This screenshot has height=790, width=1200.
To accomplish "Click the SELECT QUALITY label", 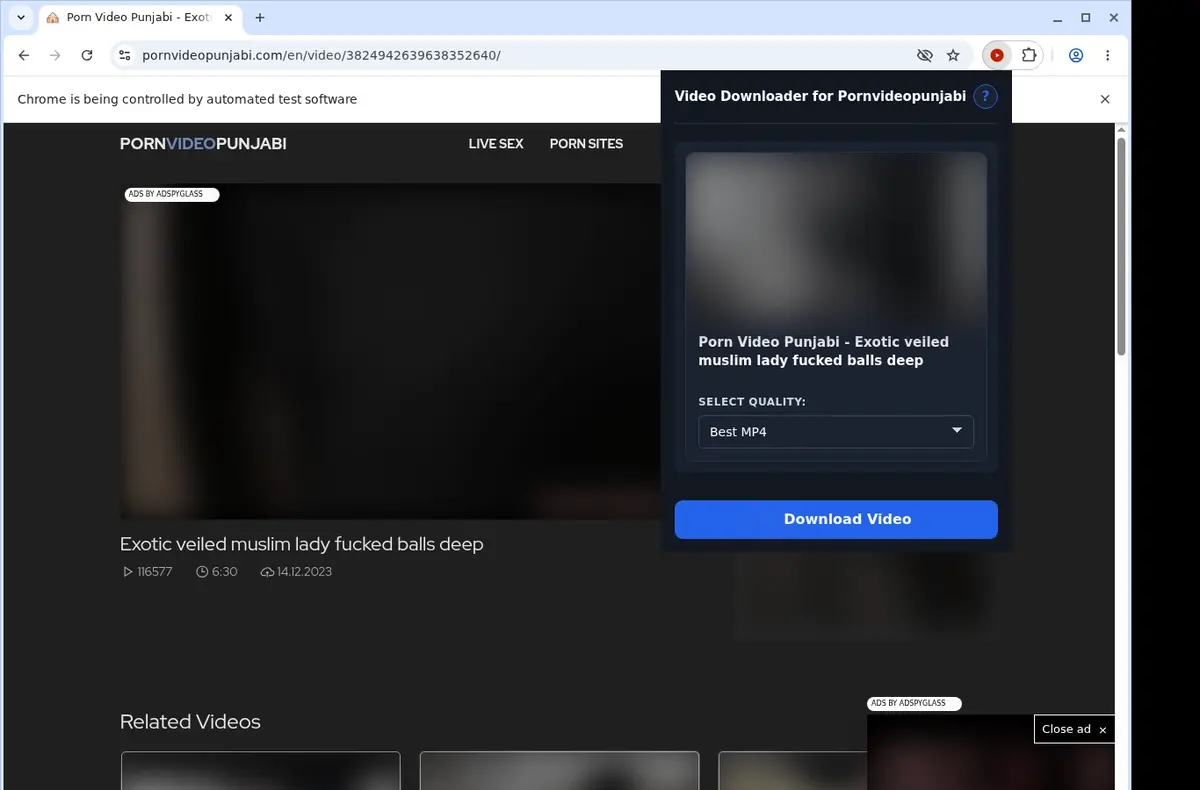I will point(752,402).
